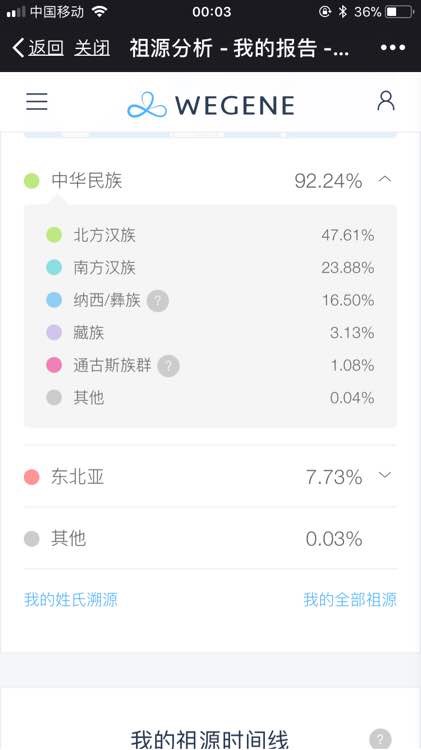The image size is (421, 750).
Task: Expand the 东北亚 section chevron
Action: coord(385,475)
